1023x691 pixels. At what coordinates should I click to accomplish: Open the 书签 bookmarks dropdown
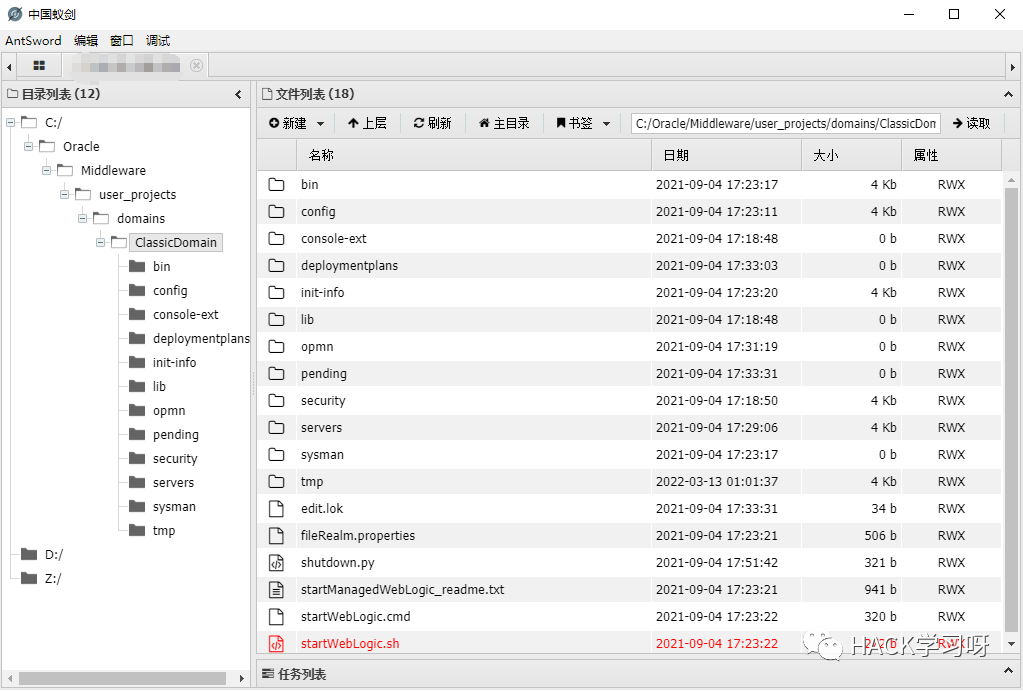(x=583, y=123)
